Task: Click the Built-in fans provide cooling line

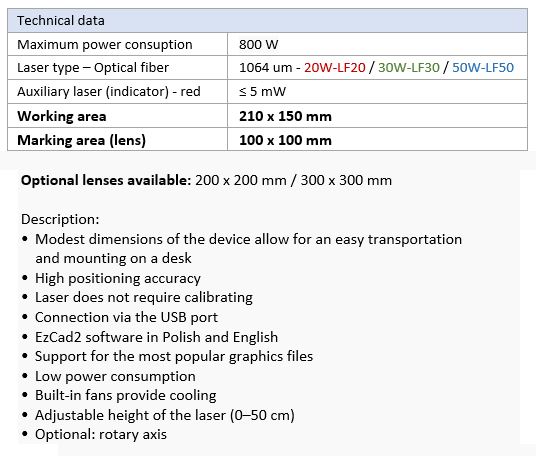Action: pos(125,395)
